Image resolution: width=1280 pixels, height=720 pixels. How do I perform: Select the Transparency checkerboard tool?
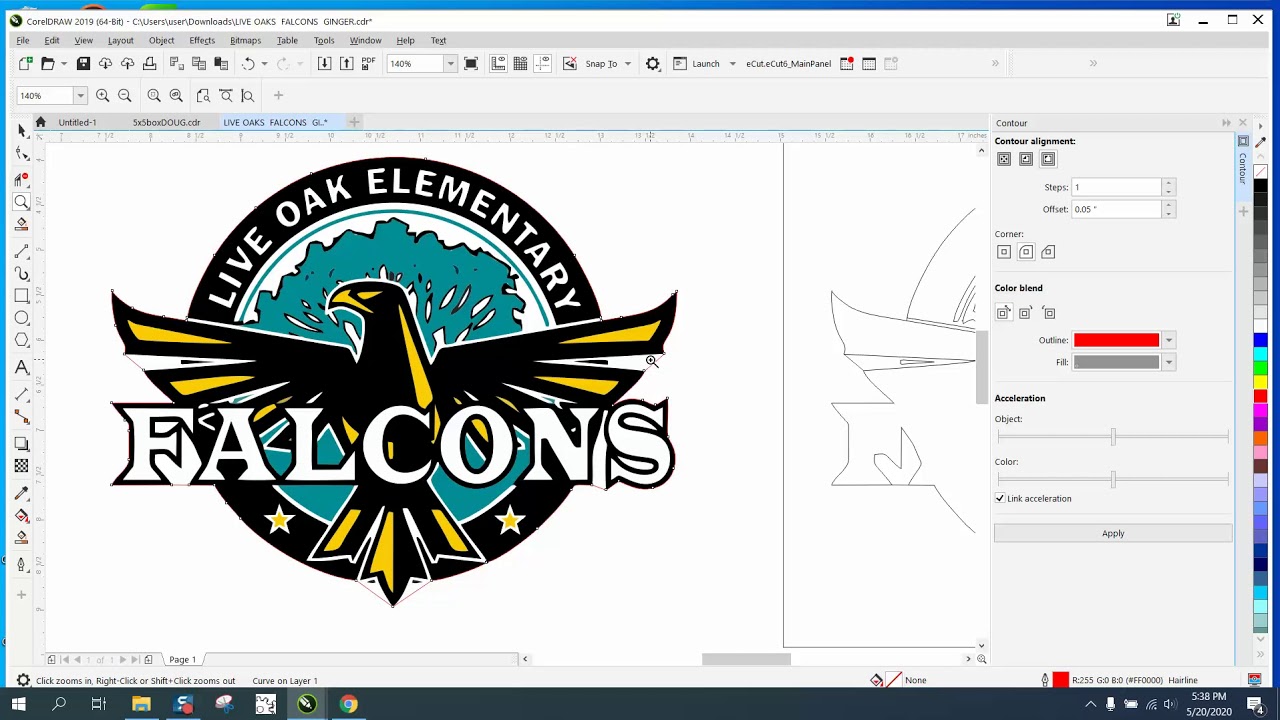click(x=22, y=466)
